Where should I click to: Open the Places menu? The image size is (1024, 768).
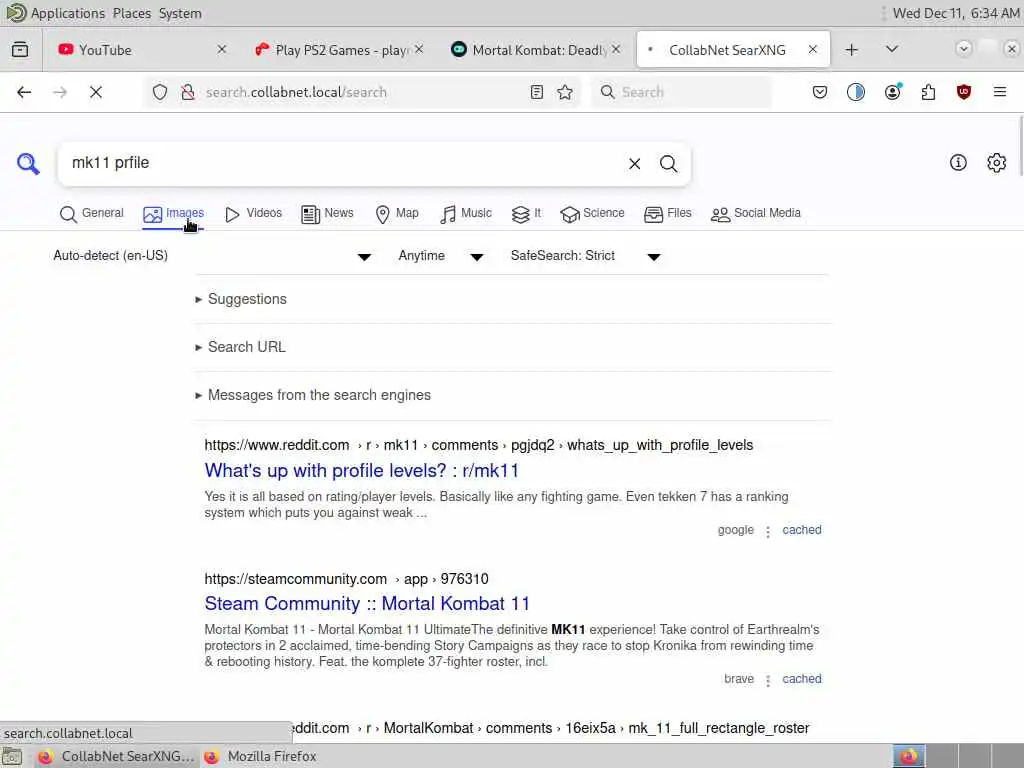tap(131, 13)
